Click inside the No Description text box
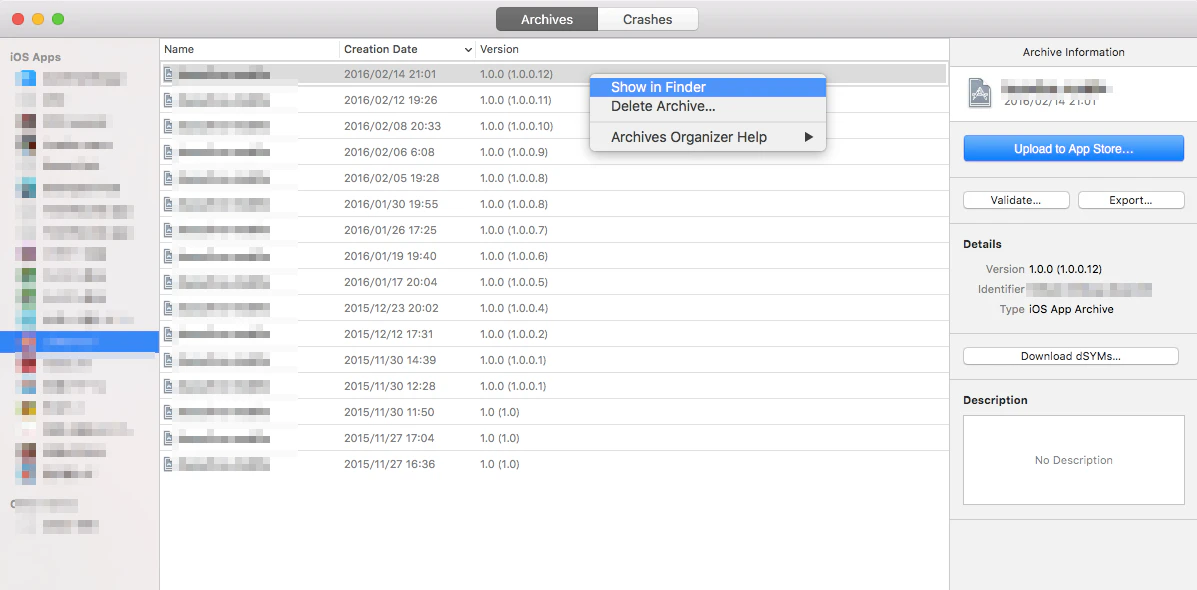 tap(1073, 460)
